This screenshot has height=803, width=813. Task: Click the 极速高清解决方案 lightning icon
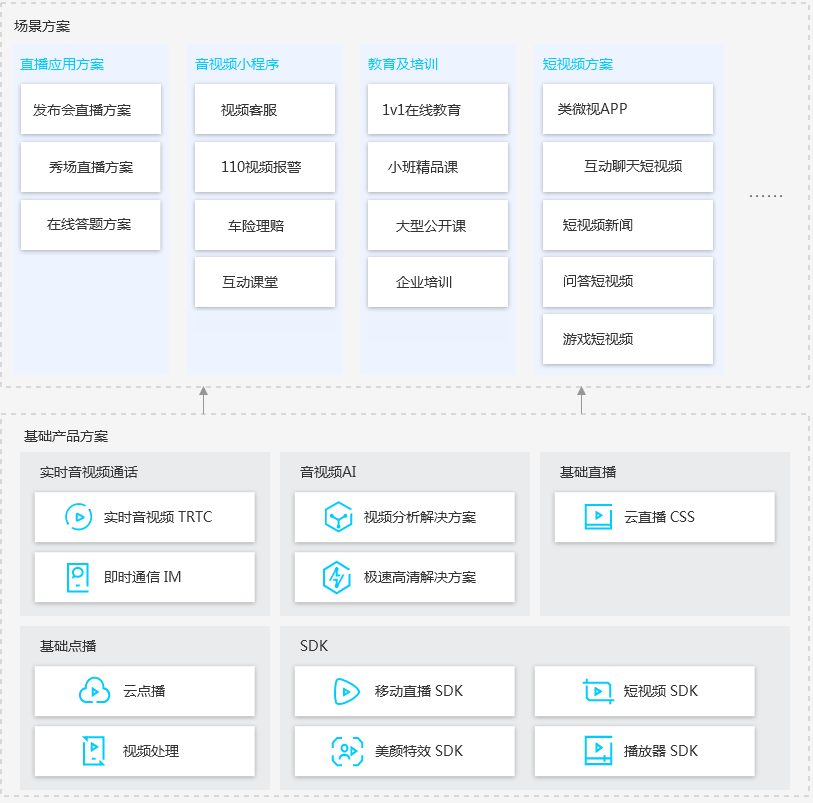(x=338, y=577)
